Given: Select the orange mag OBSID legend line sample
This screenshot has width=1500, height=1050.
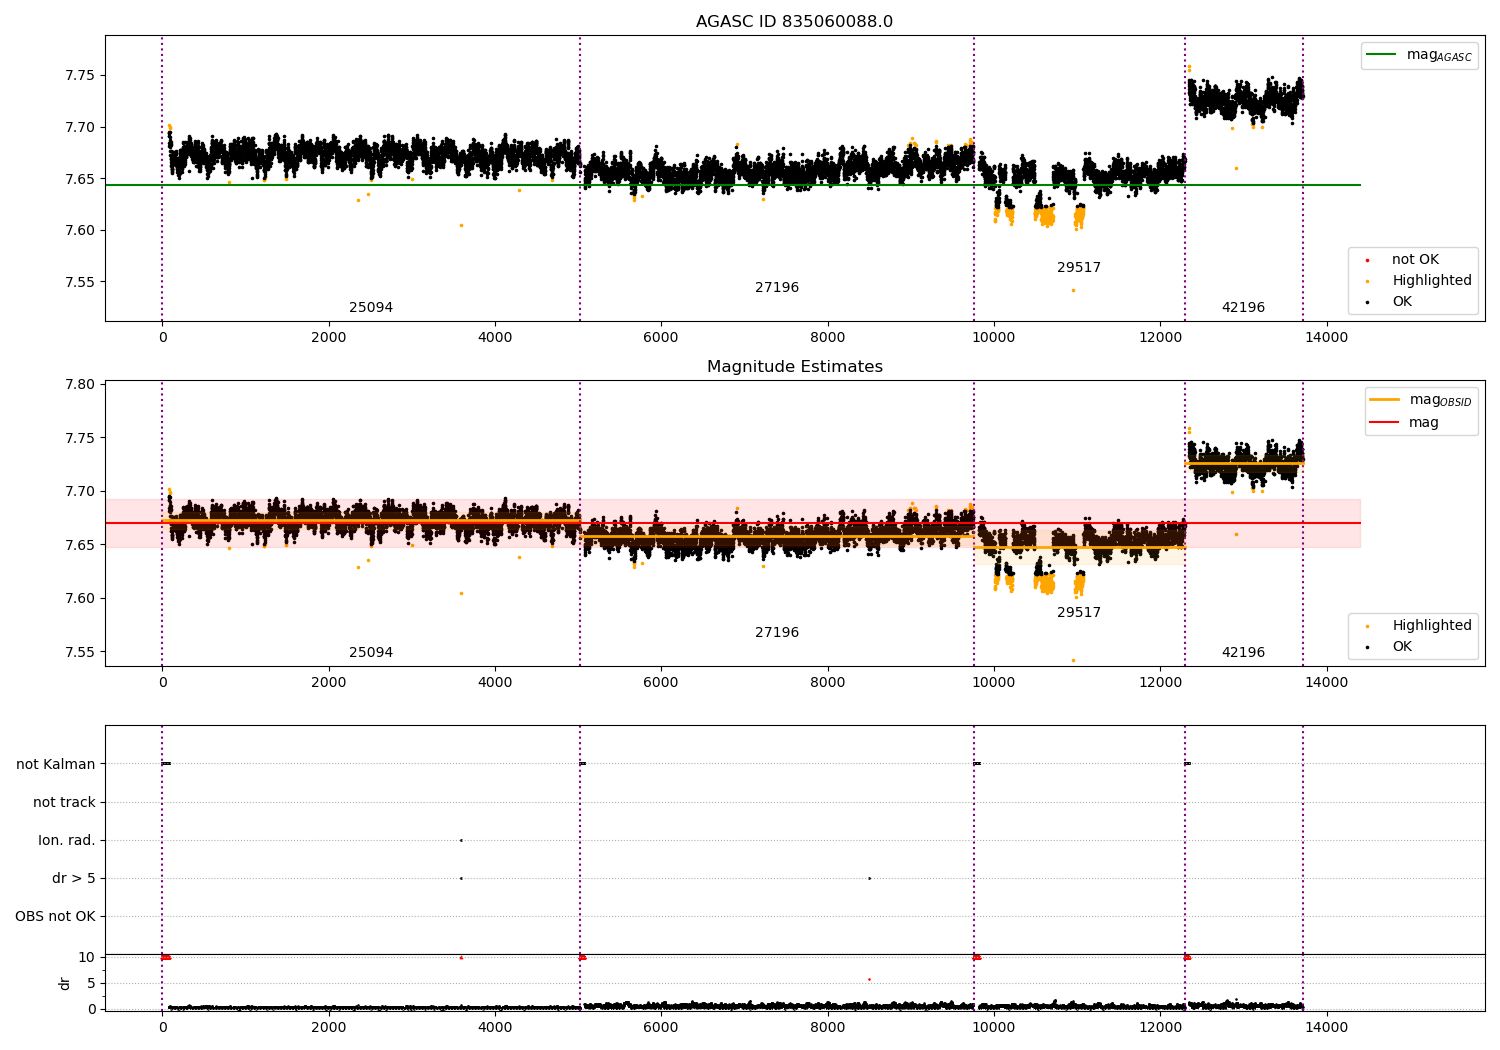Looking at the screenshot, I should point(1384,400).
